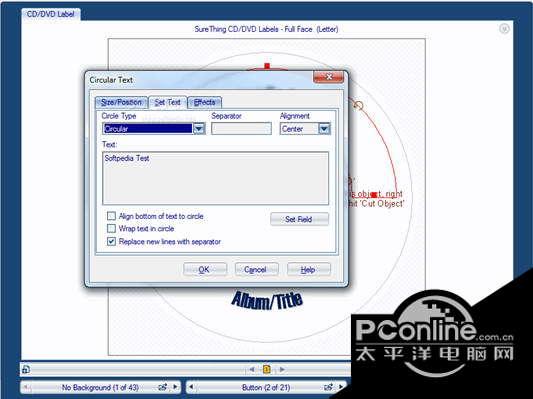Check Wrap text in circle
533x399 pixels.
[x=111, y=228]
